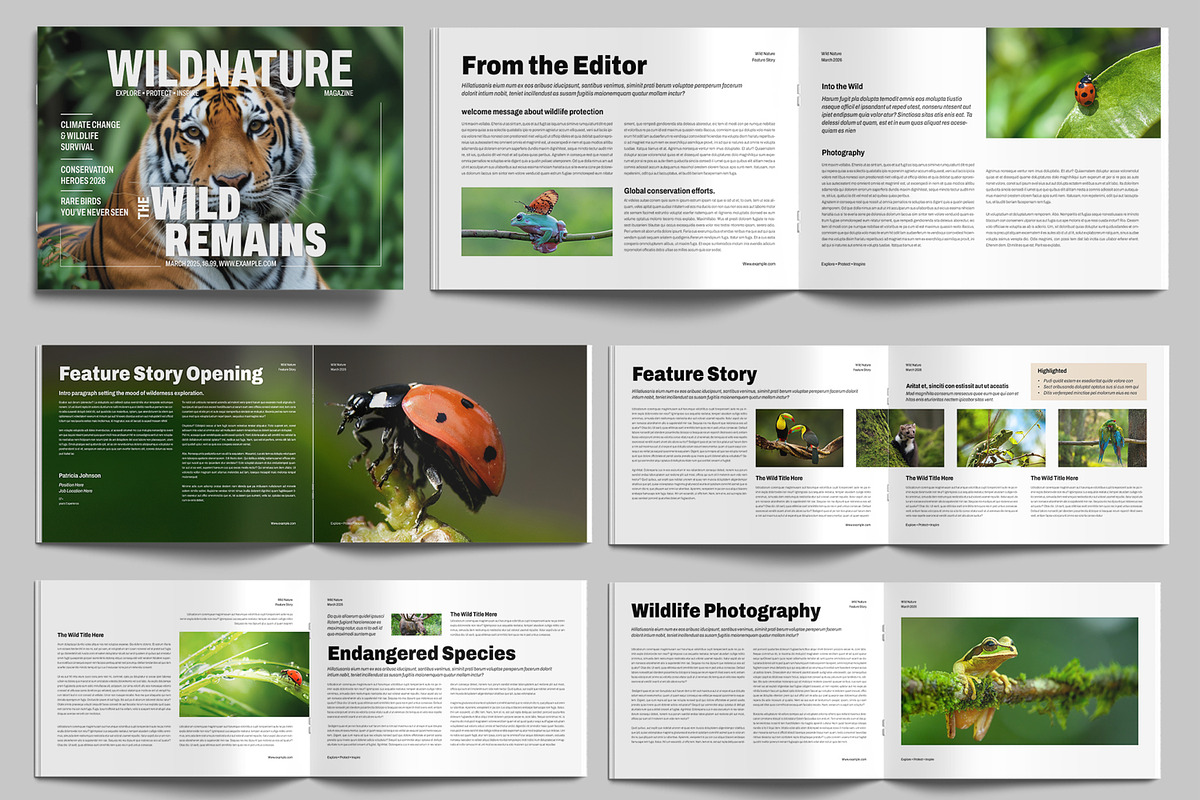Click the 'Global conservation efforts.' subheading
Viewport: 1200px width, 800px height.
672,189
